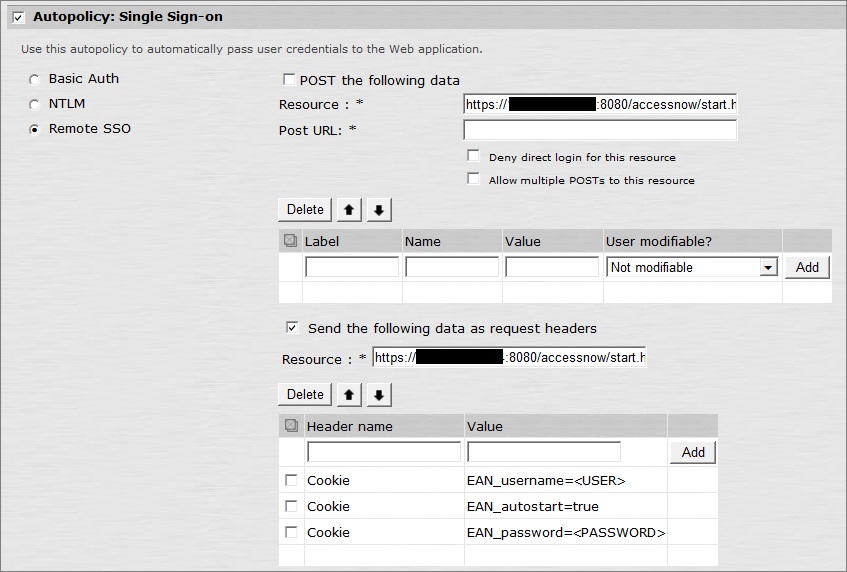Click select-all icon in Header name table
847x572 pixels.
[291, 426]
